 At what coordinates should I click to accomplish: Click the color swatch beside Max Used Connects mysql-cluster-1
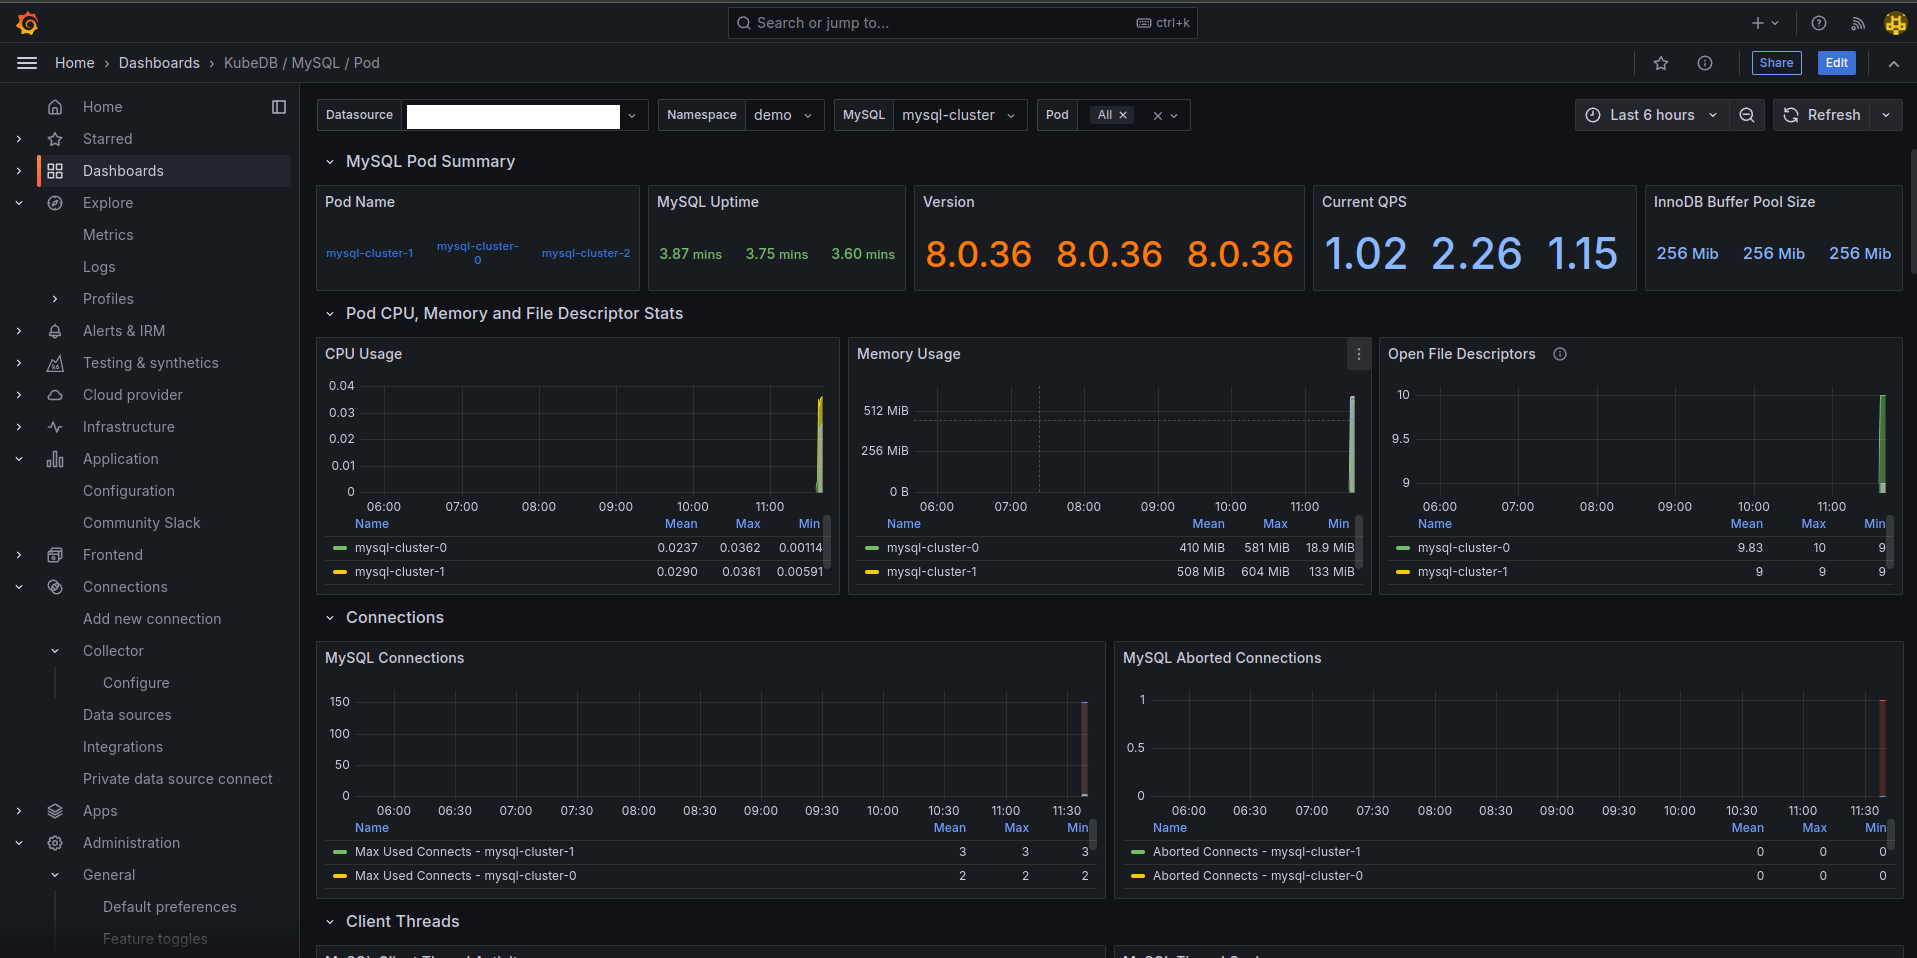coord(340,851)
